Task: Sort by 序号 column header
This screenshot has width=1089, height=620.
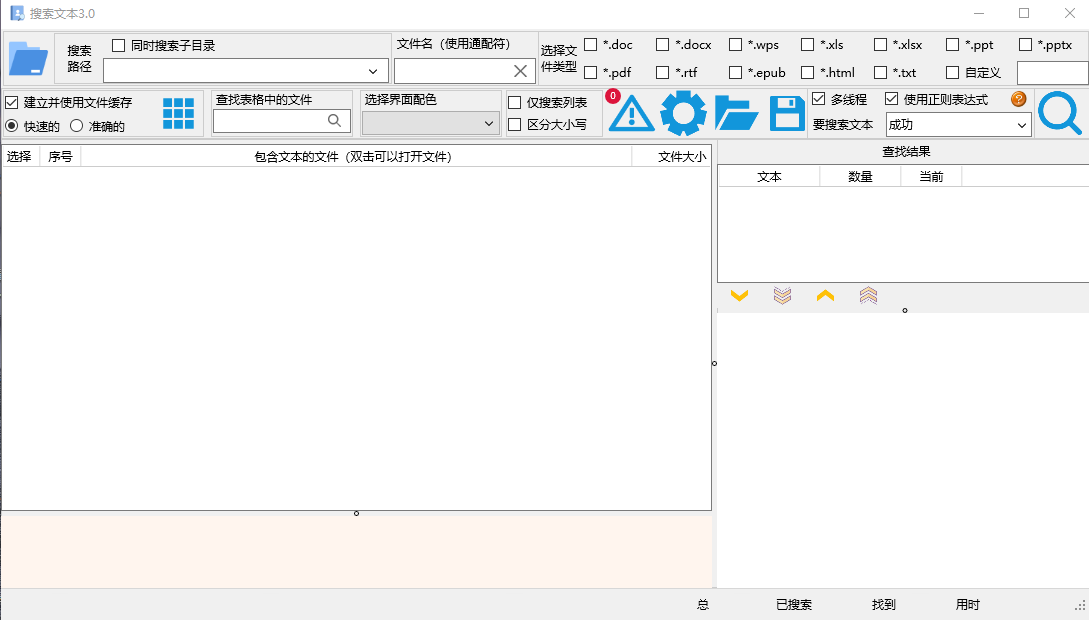Action: point(60,157)
